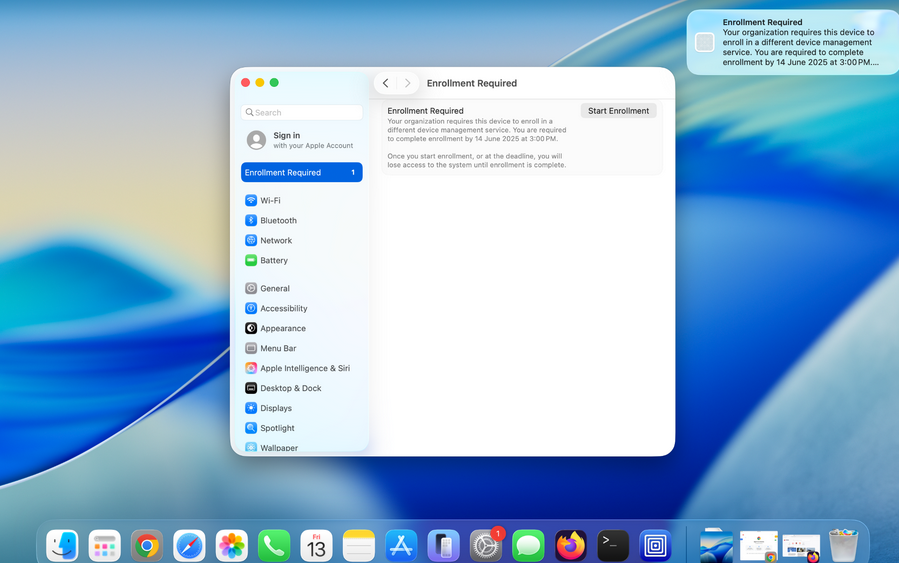This screenshot has width=899, height=563.
Task: Open Menu Bar settings icon
Action: click(x=251, y=348)
